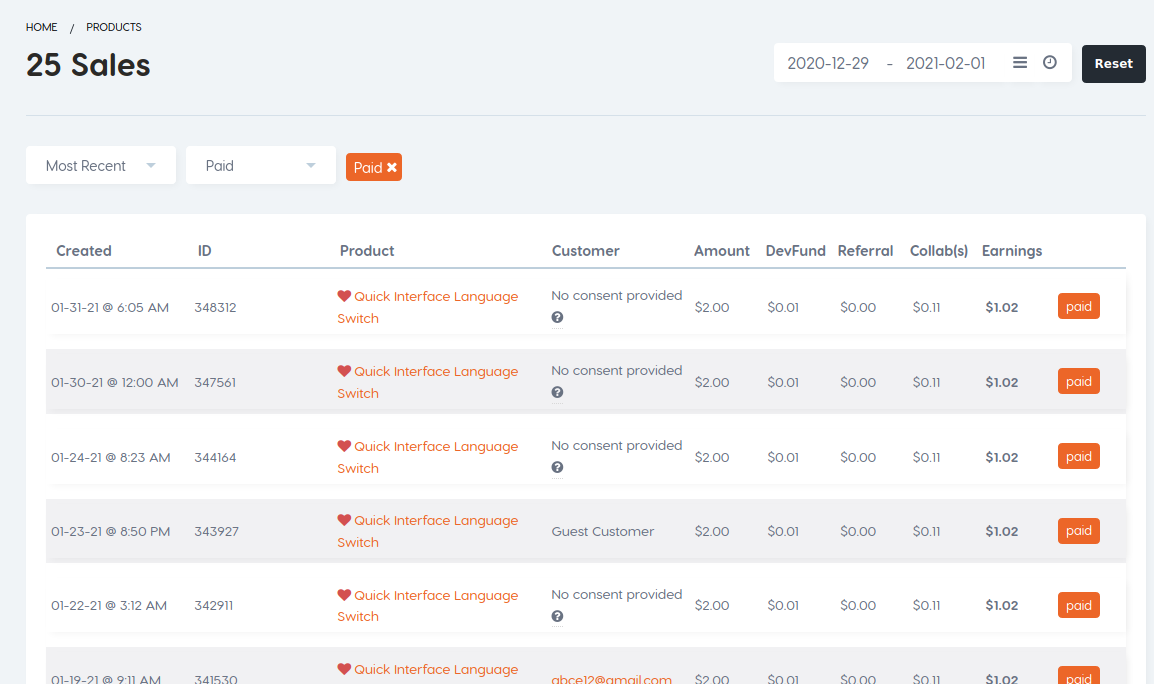Click paid badge for sale 343927

point(1078,531)
